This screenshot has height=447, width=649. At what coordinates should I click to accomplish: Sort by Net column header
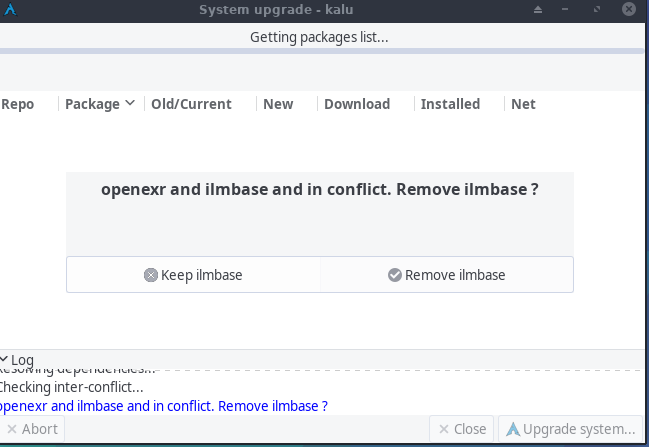point(523,104)
